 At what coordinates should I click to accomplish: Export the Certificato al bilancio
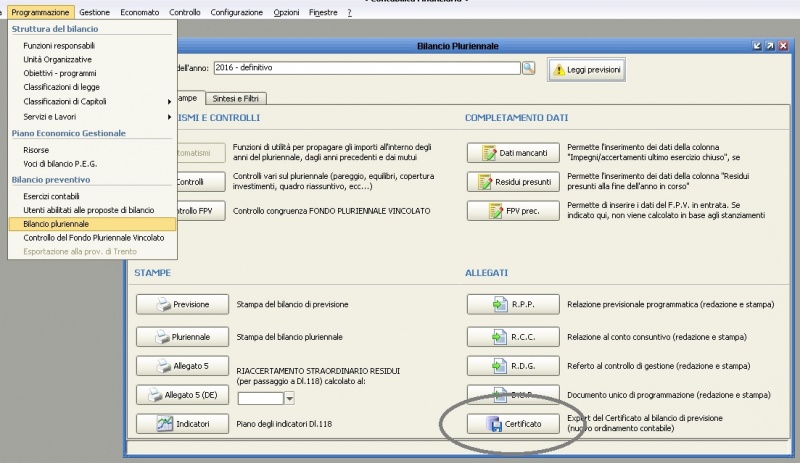(513, 424)
